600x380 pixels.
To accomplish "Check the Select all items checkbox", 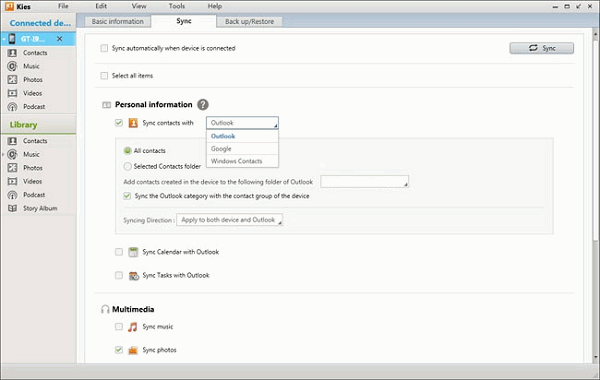I will coord(104,76).
